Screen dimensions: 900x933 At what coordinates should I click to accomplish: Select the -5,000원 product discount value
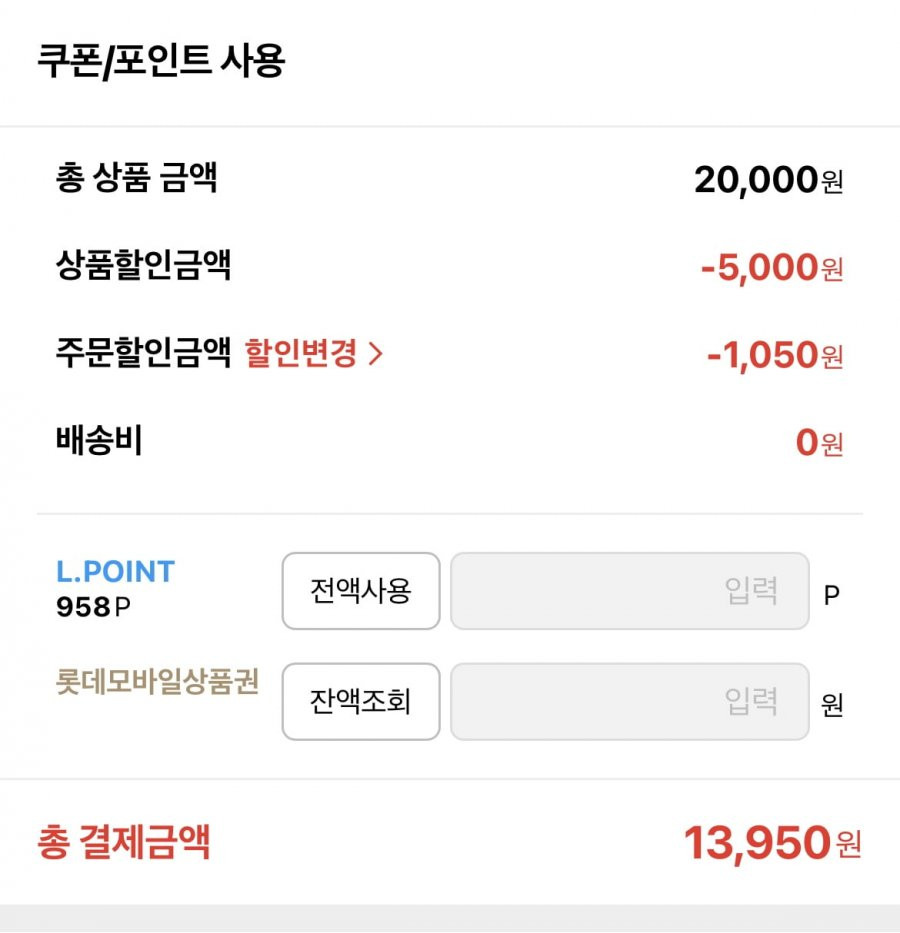pyautogui.click(x=772, y=267)
